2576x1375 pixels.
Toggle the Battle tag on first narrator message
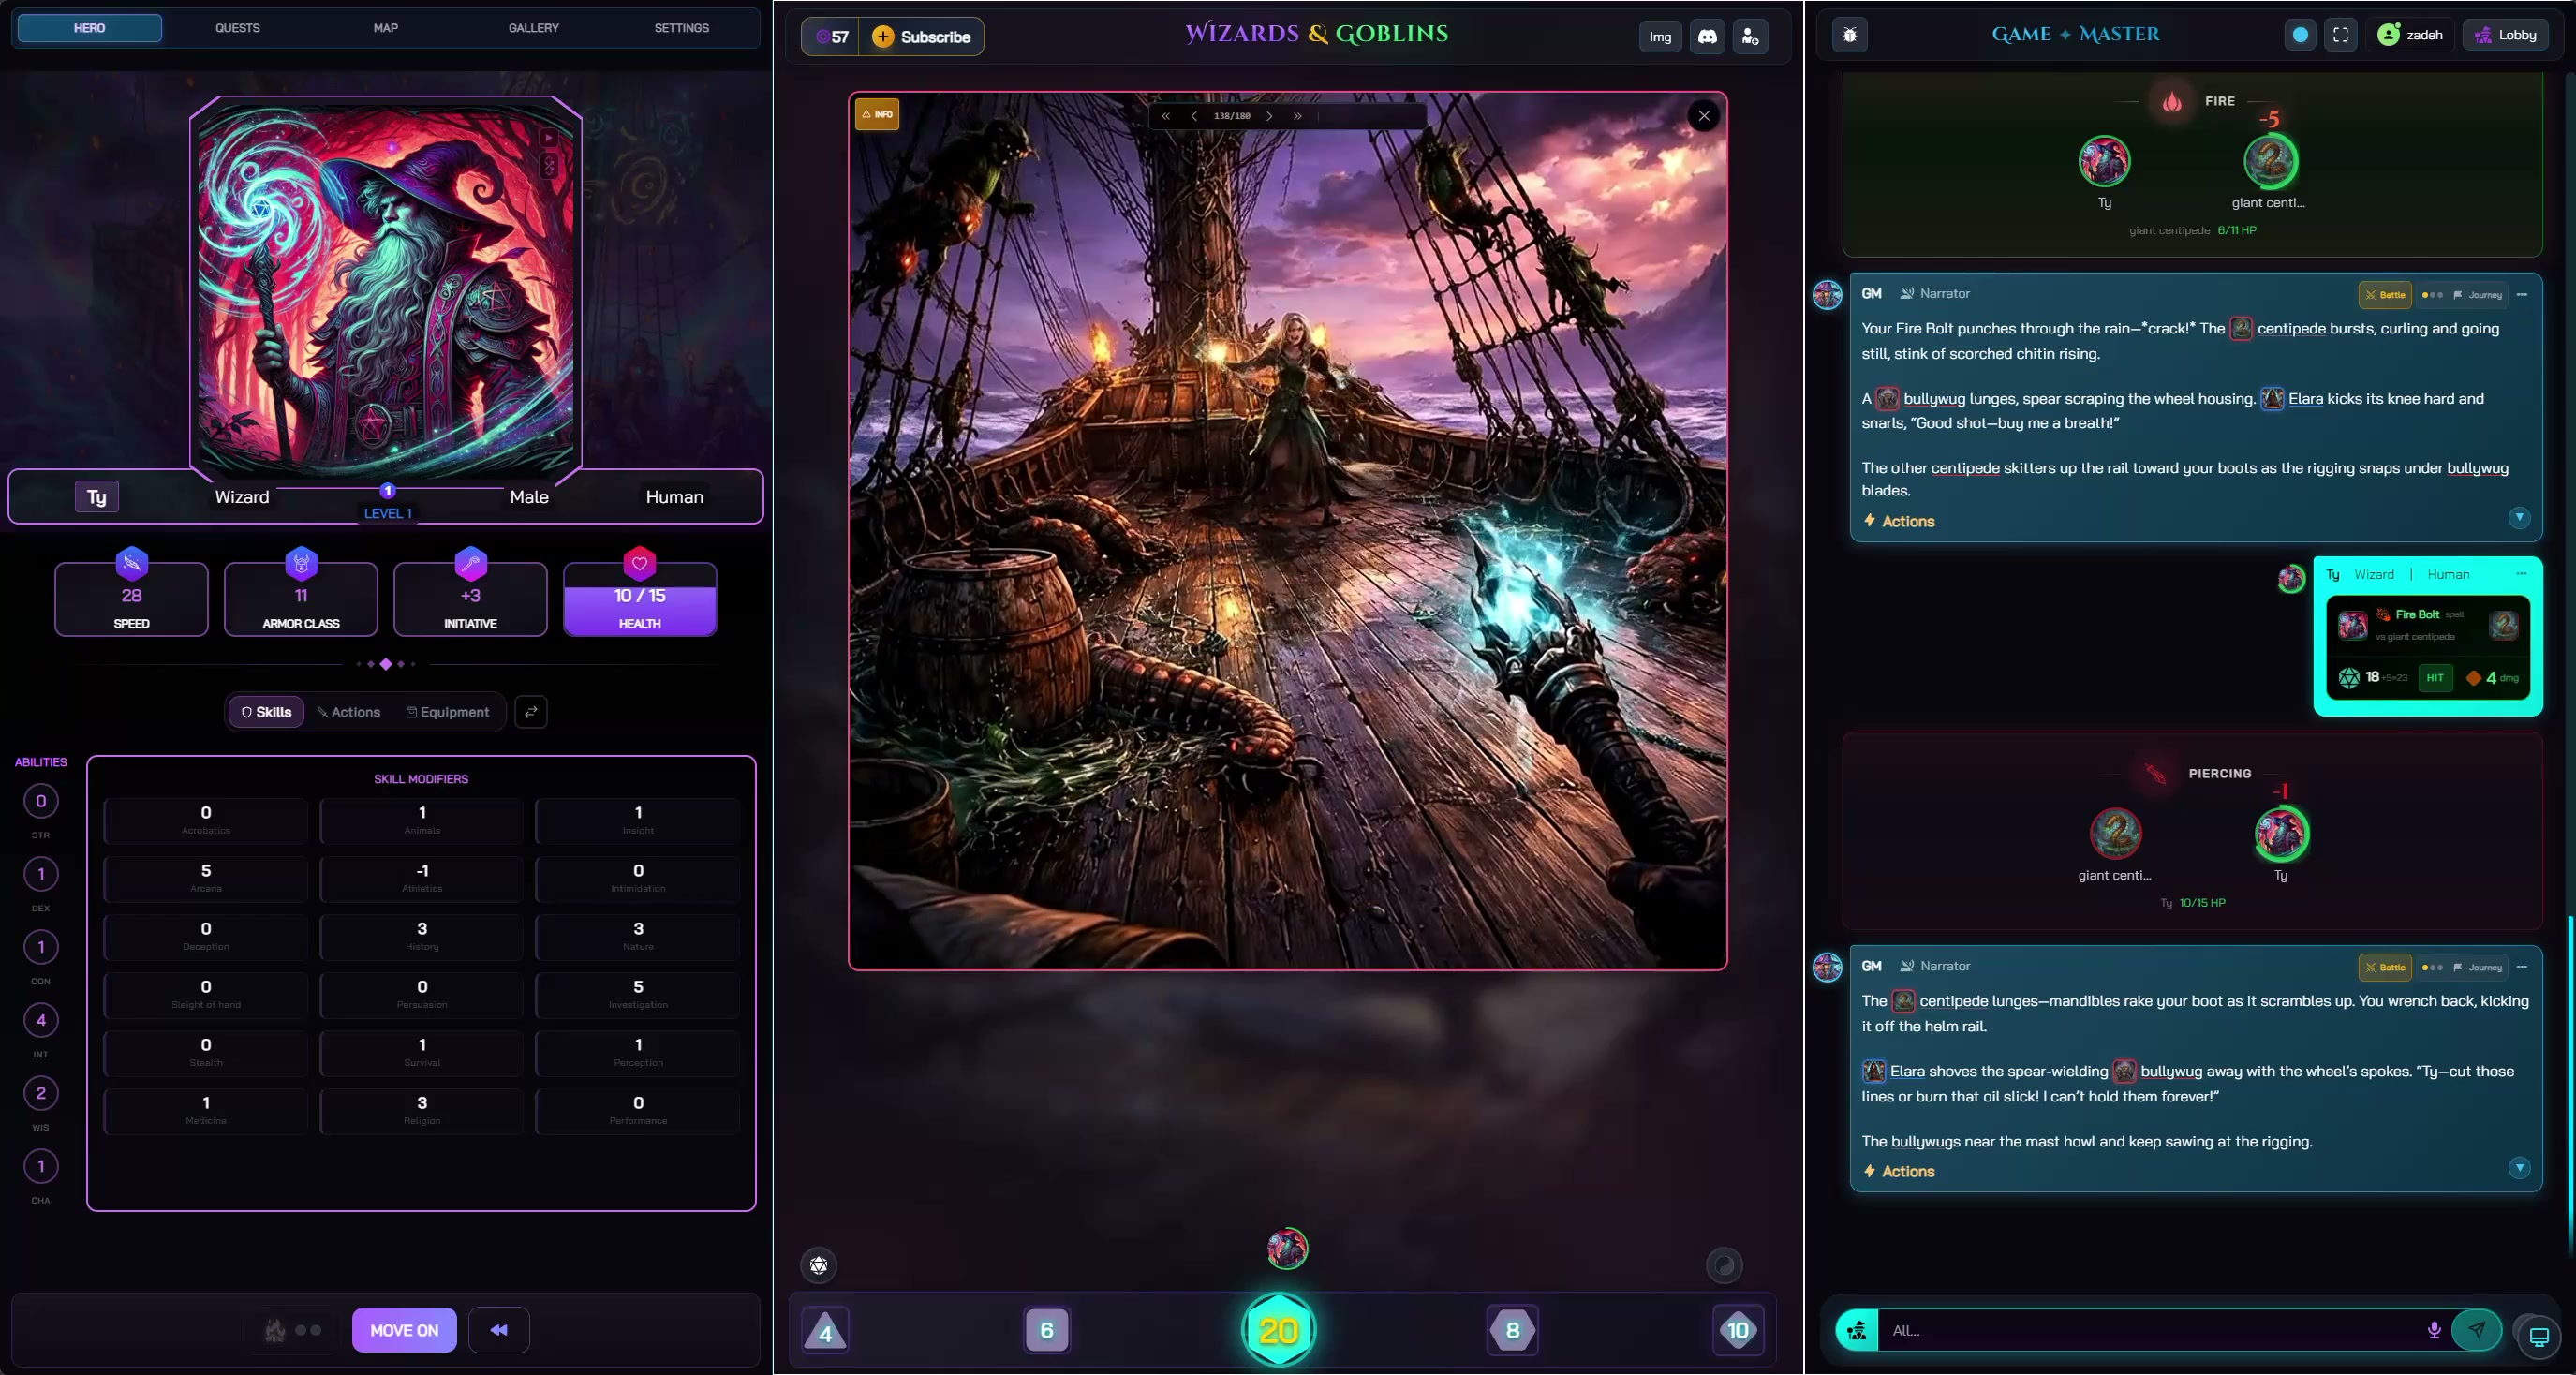click(2385, 295)
